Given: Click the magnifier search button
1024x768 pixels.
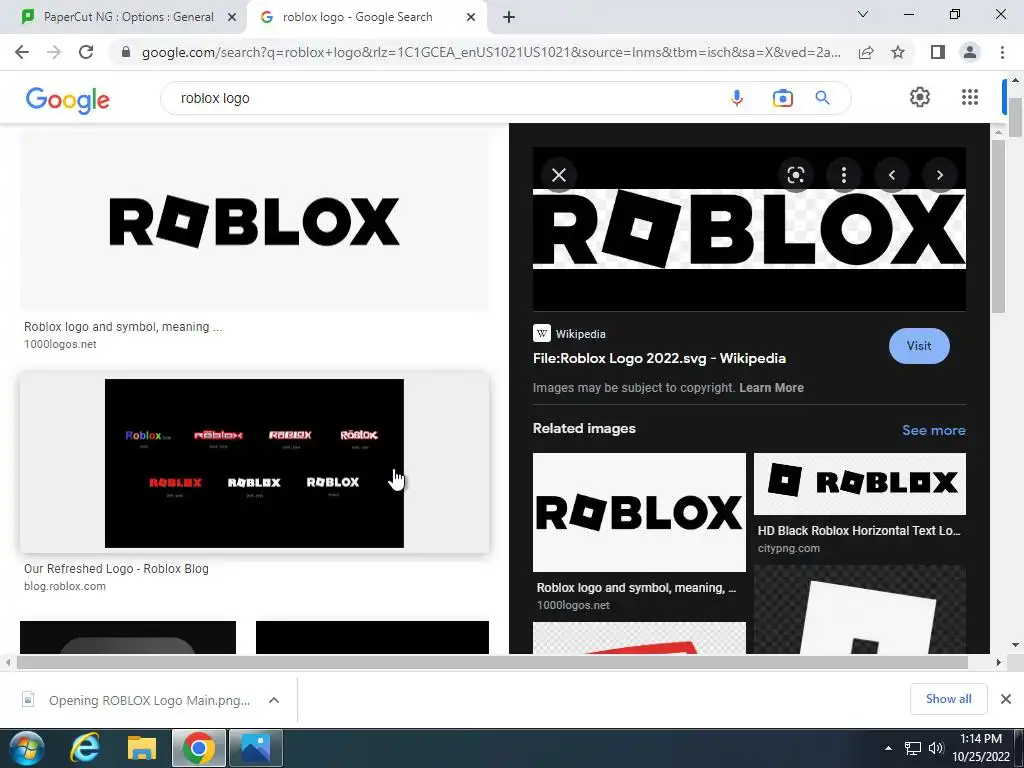Looking at the screenshot, I should 822,98.
